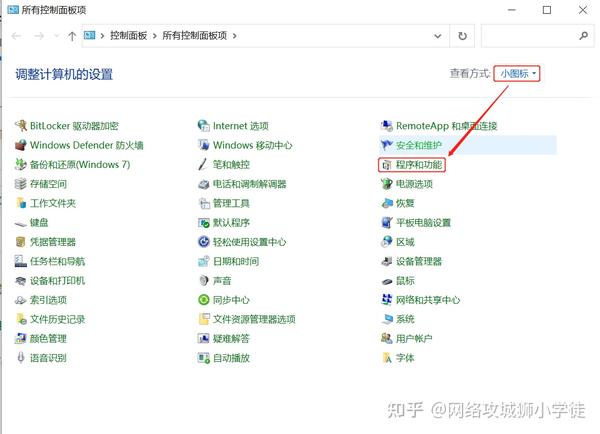Open the 轻松使用设置中心 icon
This screenshot has height=434, width=600.
tap(204, 242)
